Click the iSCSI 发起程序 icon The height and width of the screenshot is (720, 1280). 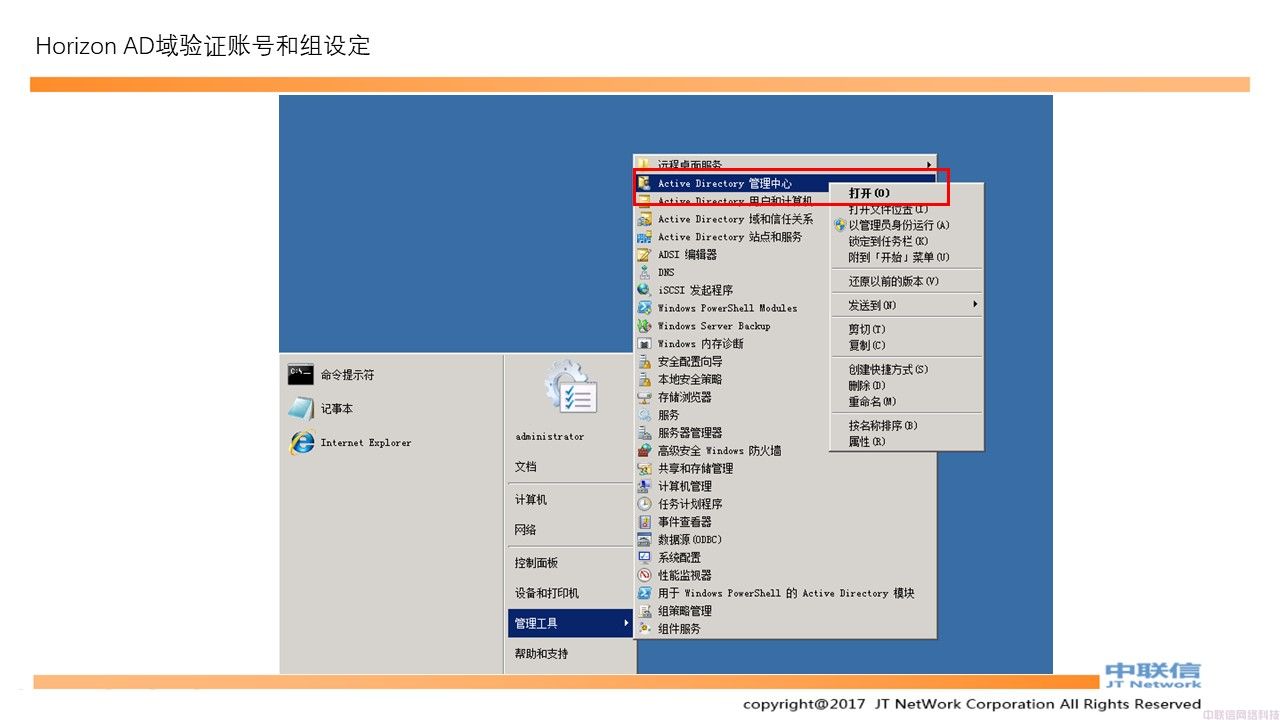click(x=645, y=290)
